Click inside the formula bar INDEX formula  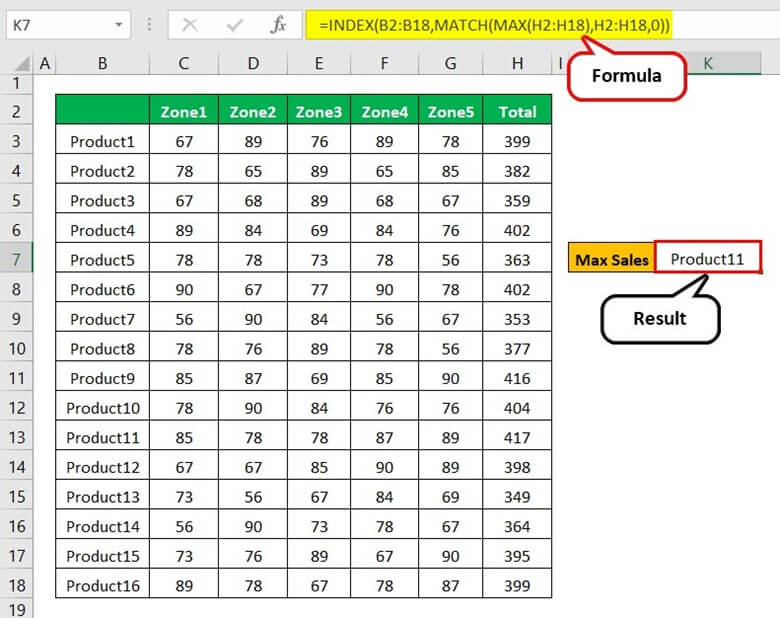tap(494, 24)
